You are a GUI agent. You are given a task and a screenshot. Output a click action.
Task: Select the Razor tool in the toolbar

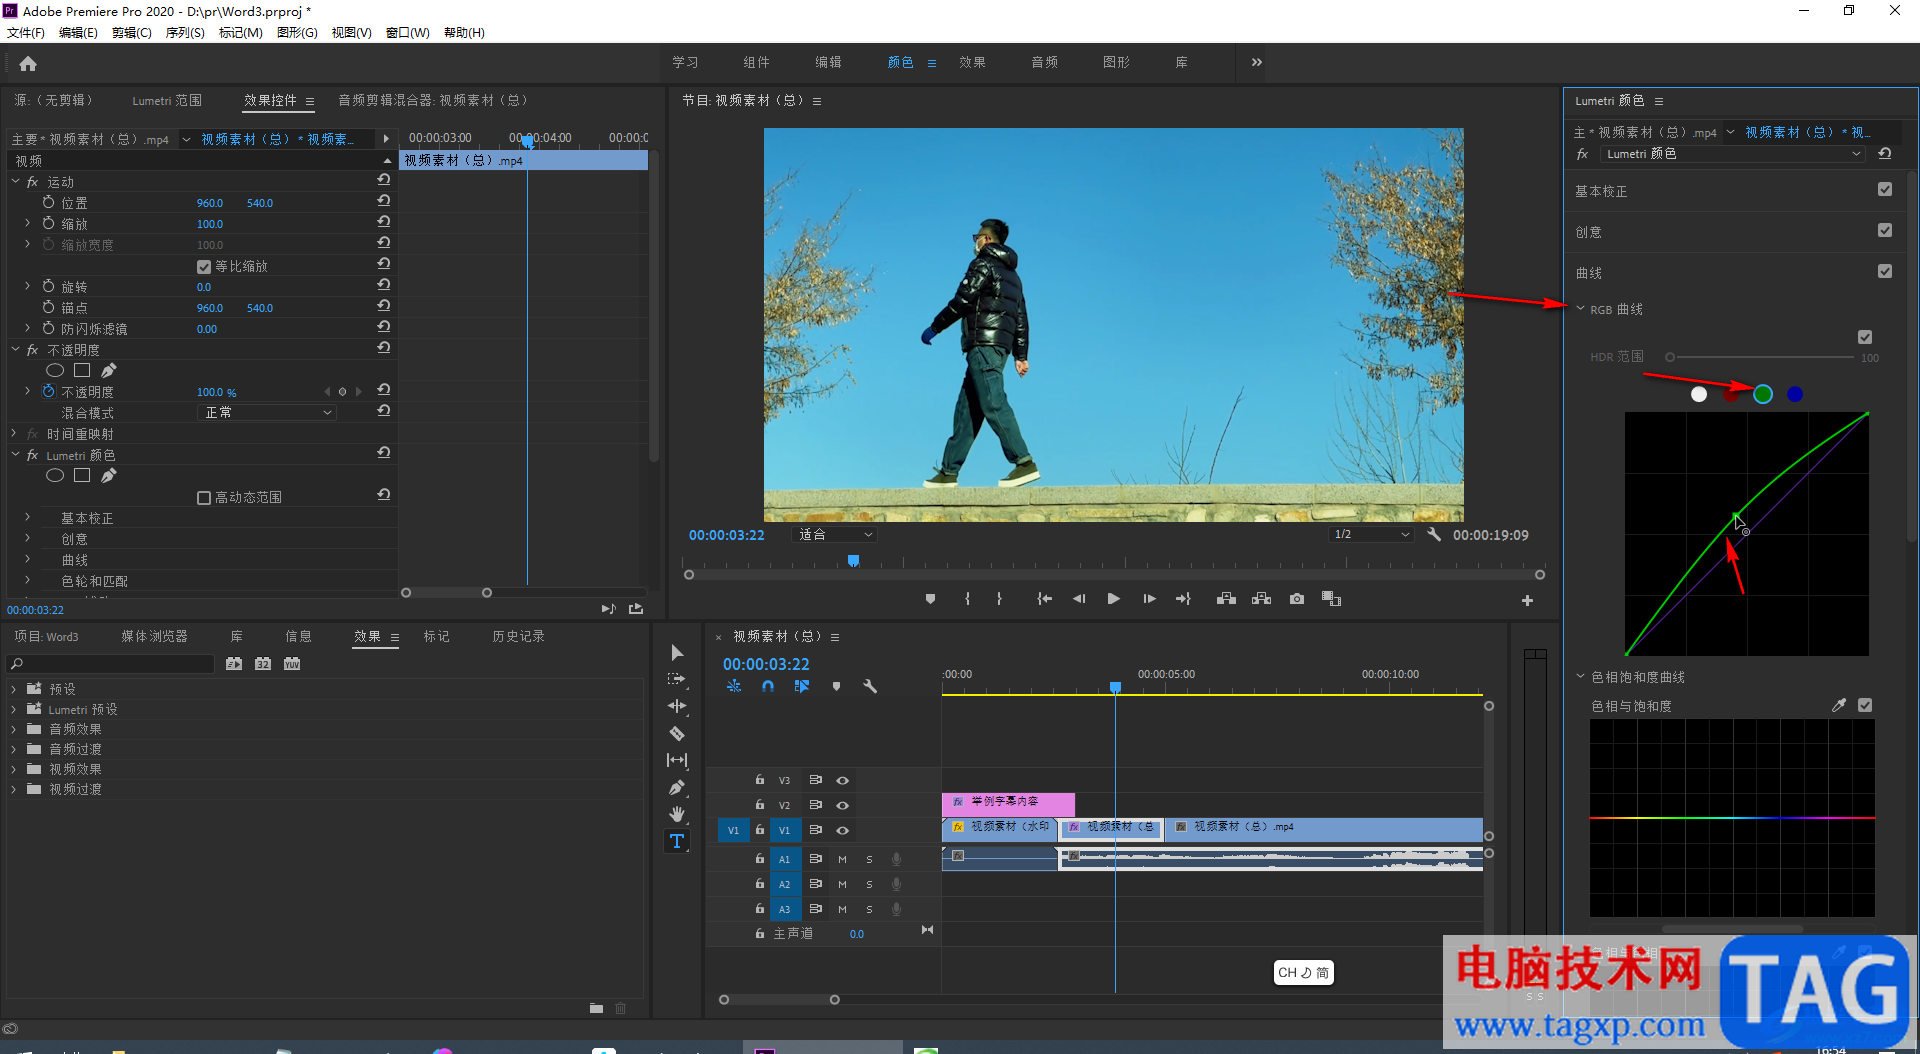pyautogui.click(x=677, y=733)
